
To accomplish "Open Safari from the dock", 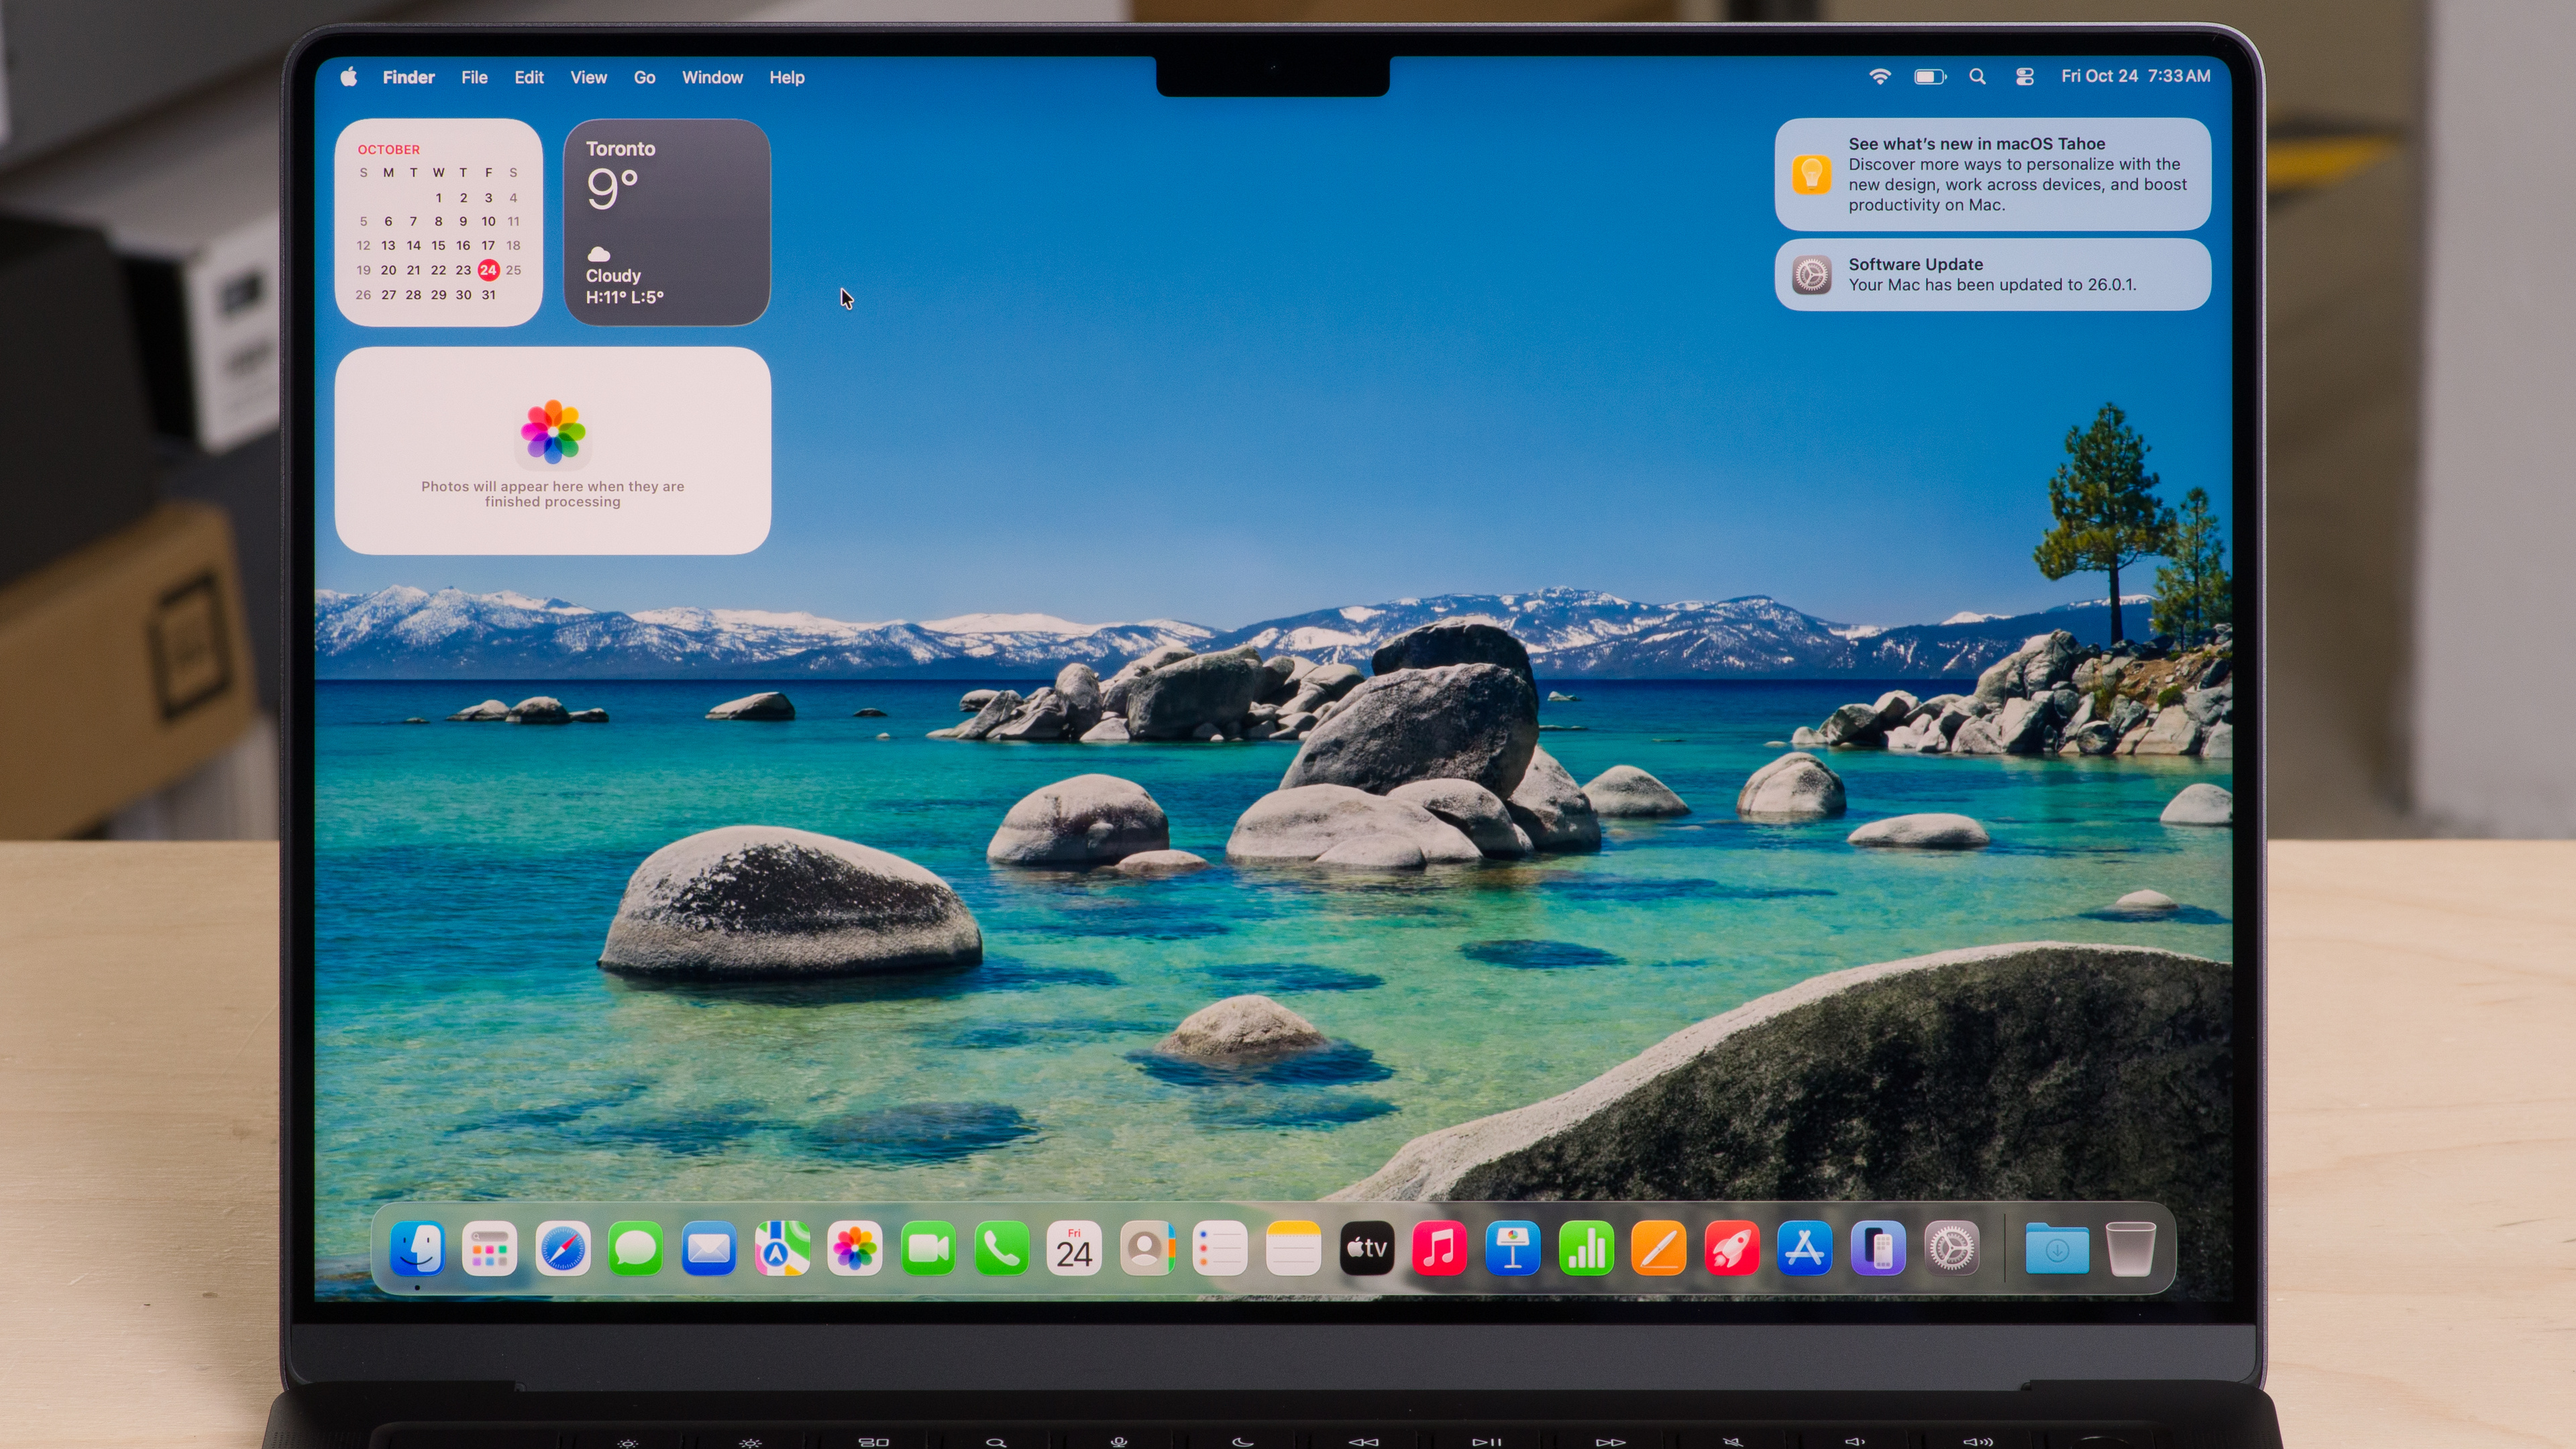I will pyautogui.click(x=563, y=1248).
